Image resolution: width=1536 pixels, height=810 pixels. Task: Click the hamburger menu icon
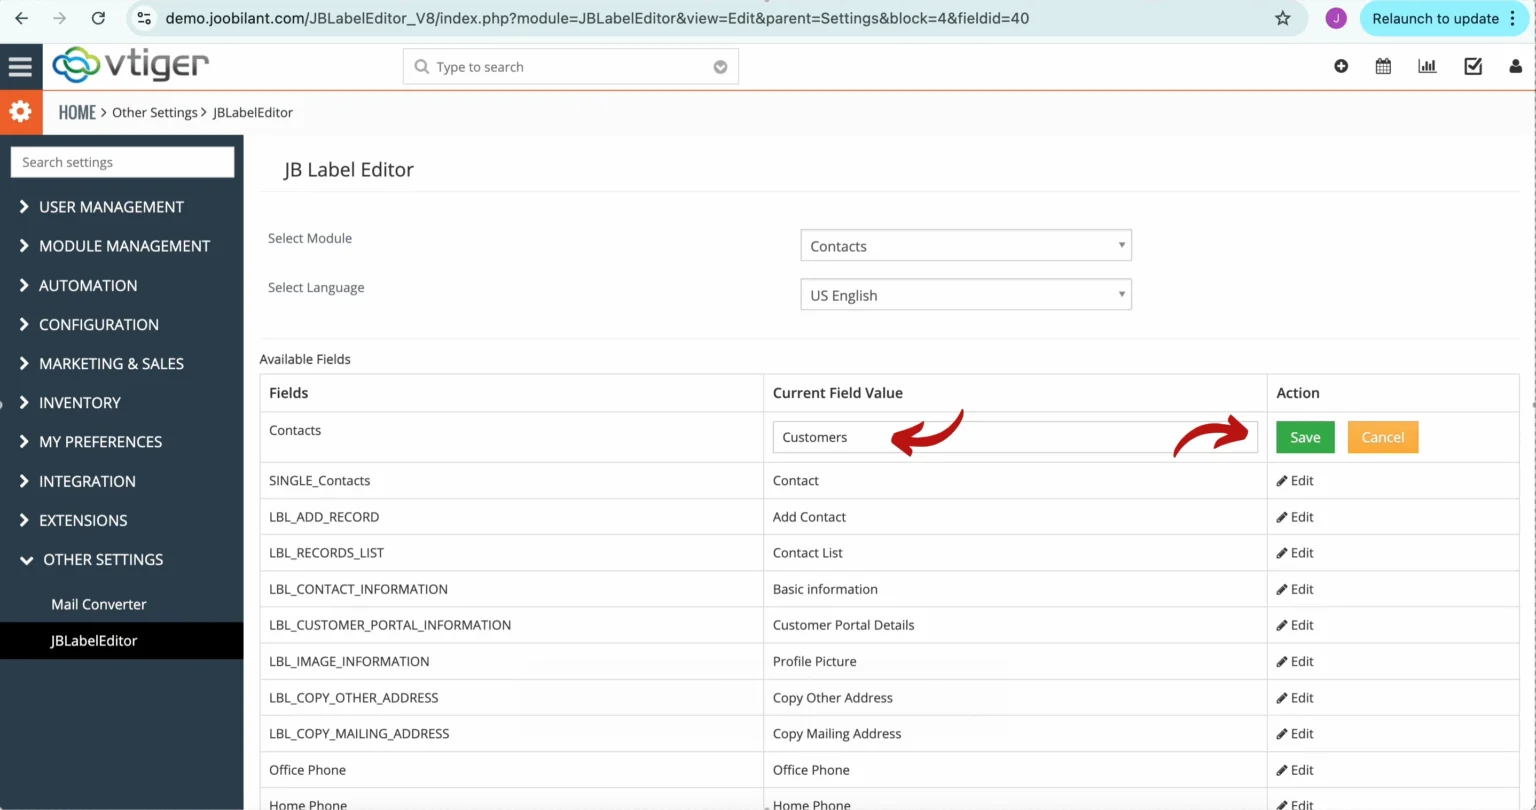tap(21, 66)
